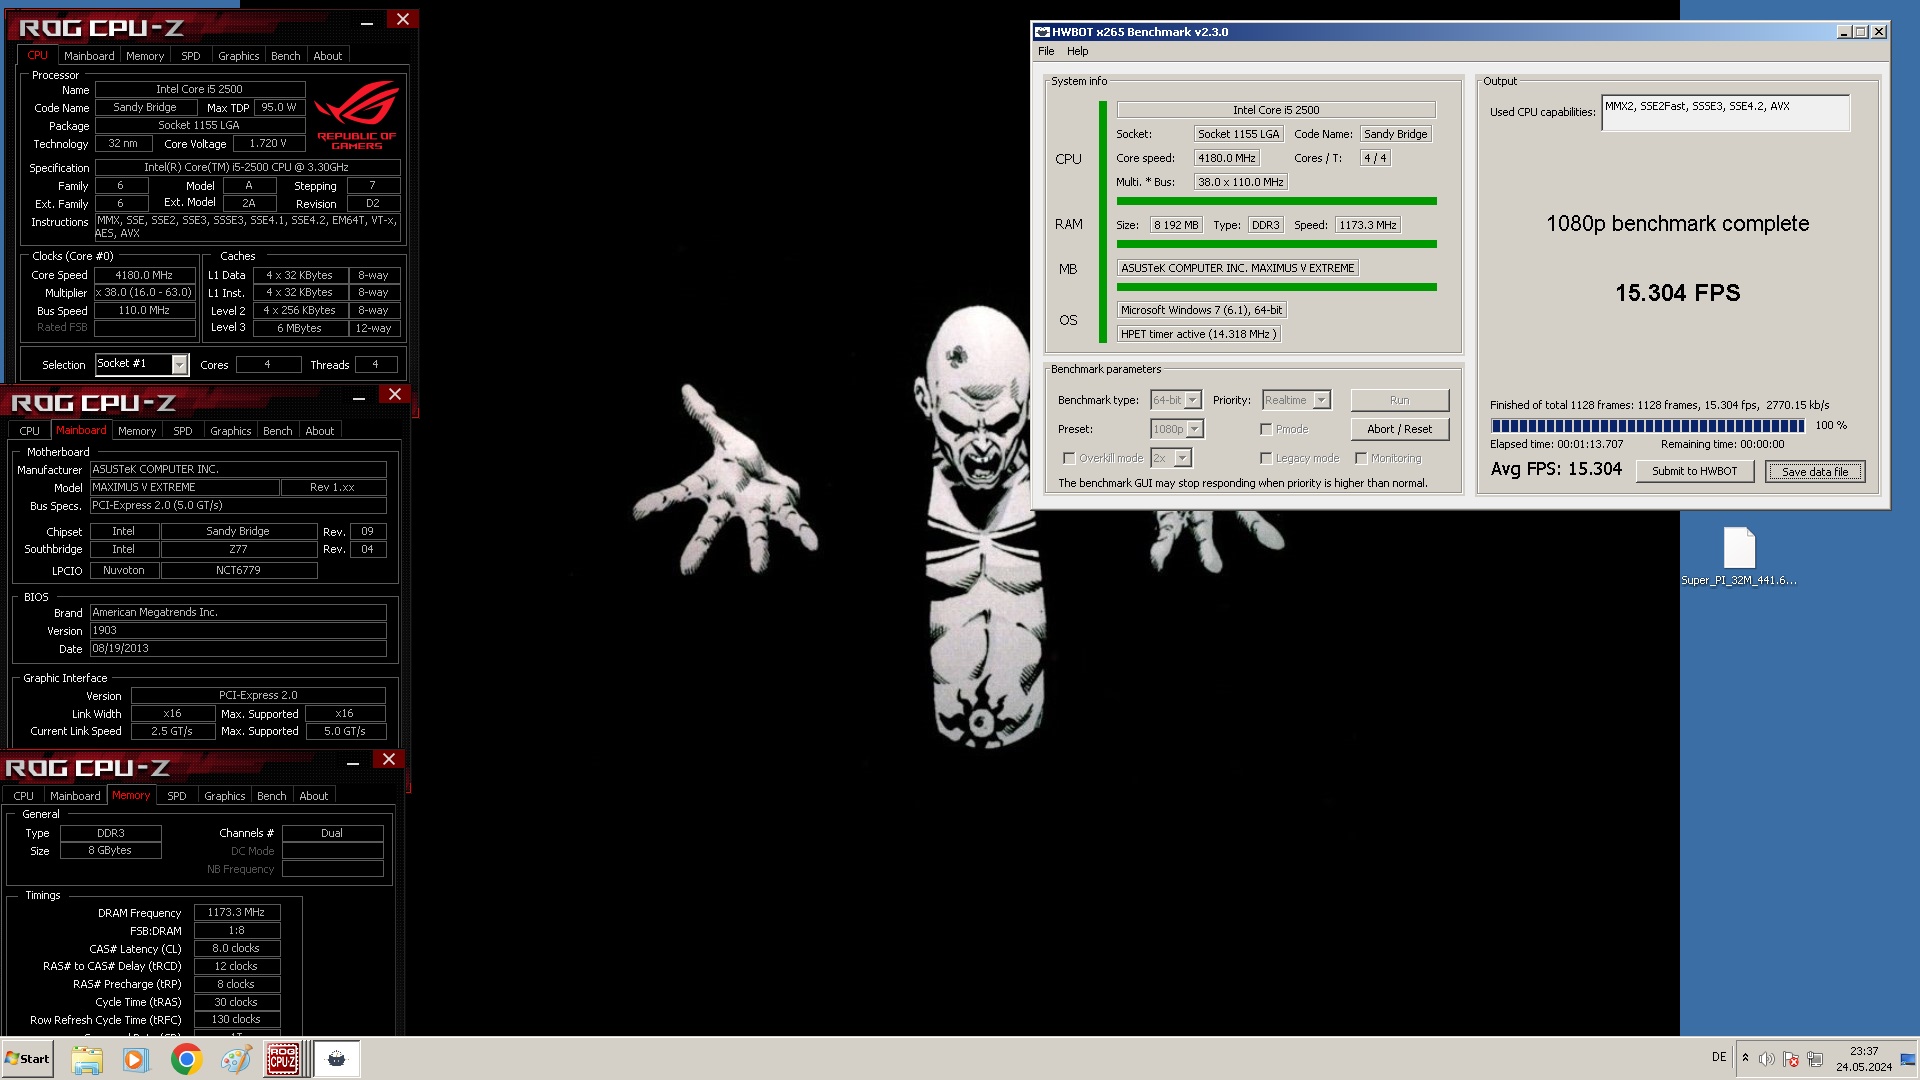Open the Priority Realtime dropdown

tap(1321, 400)
